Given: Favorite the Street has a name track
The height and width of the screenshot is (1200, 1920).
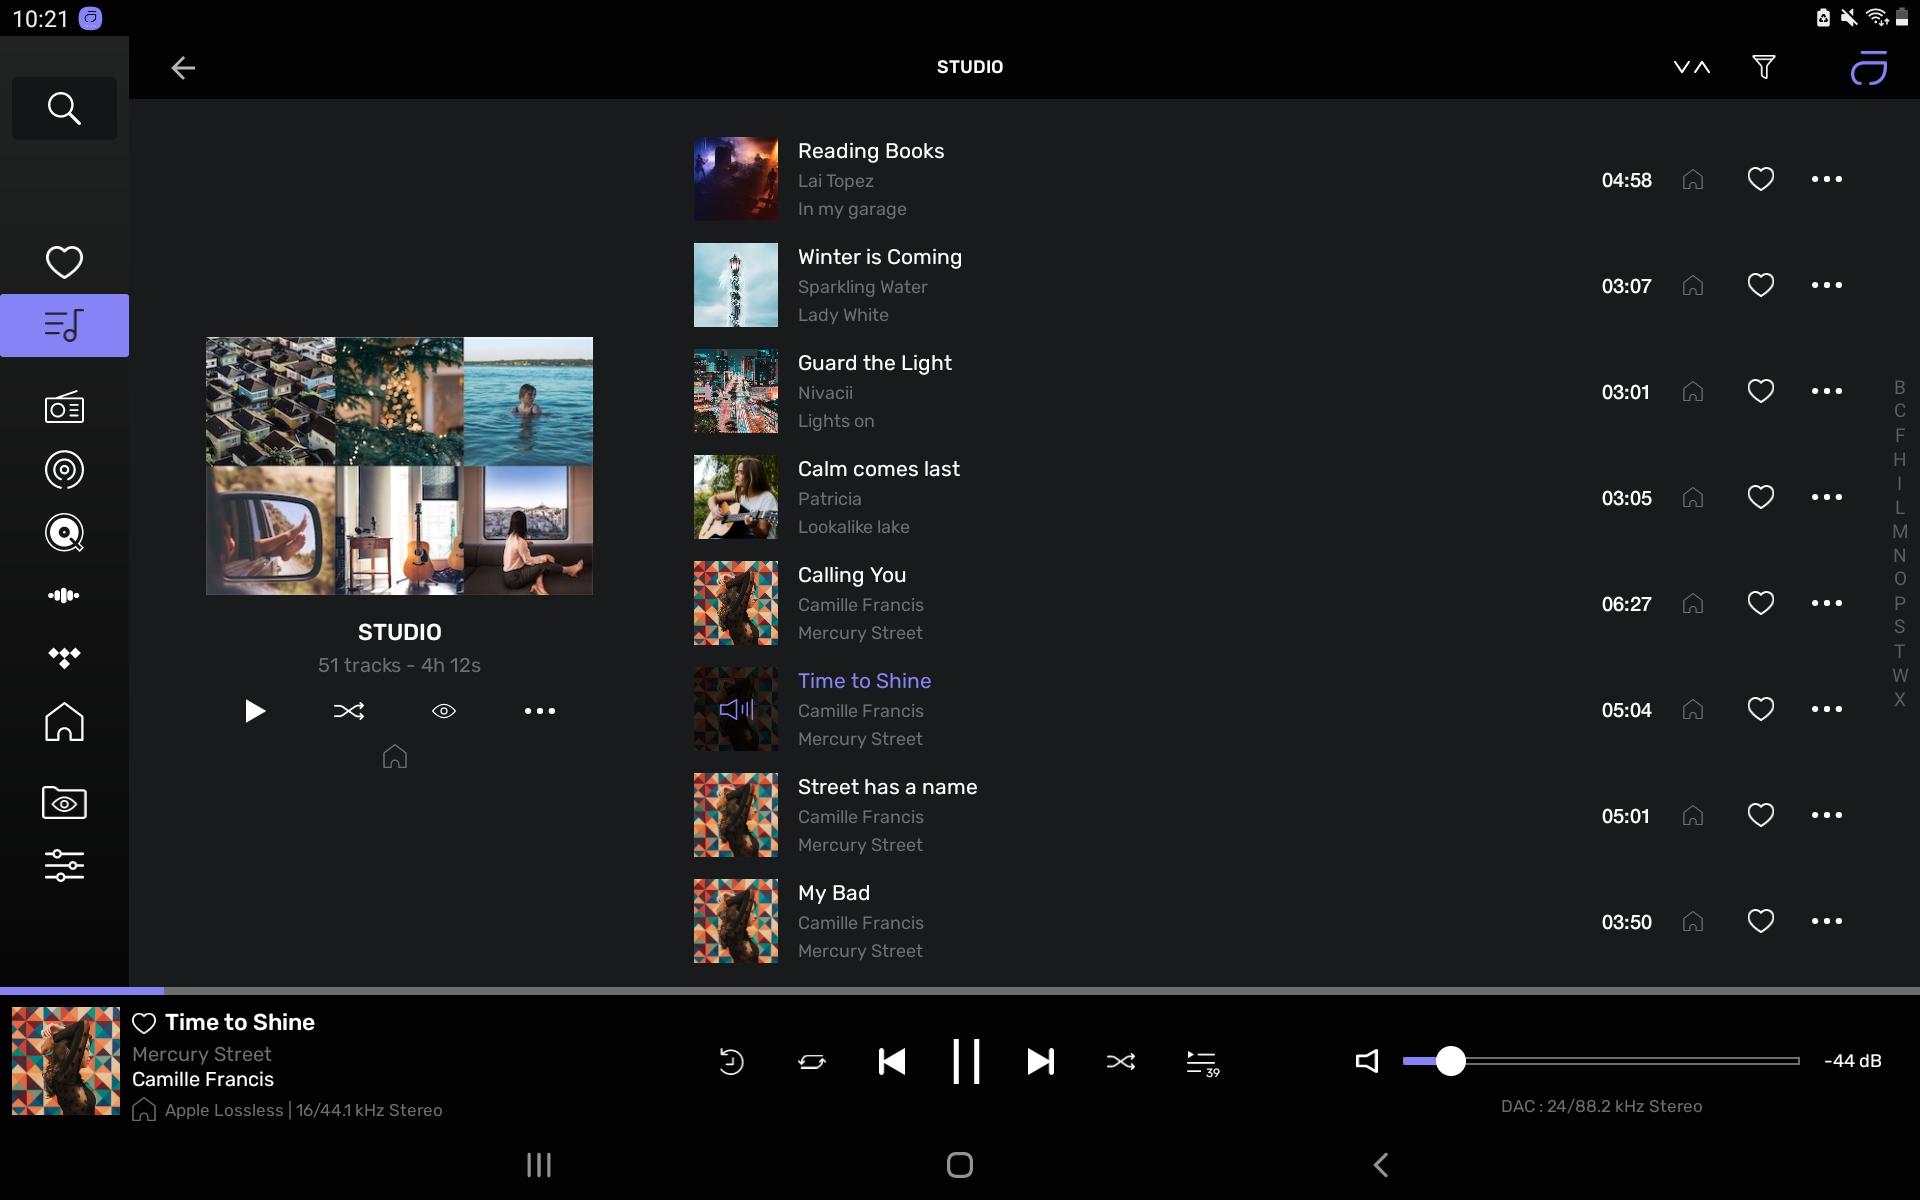Looking at the screenshot, I should coord(1761,815).
